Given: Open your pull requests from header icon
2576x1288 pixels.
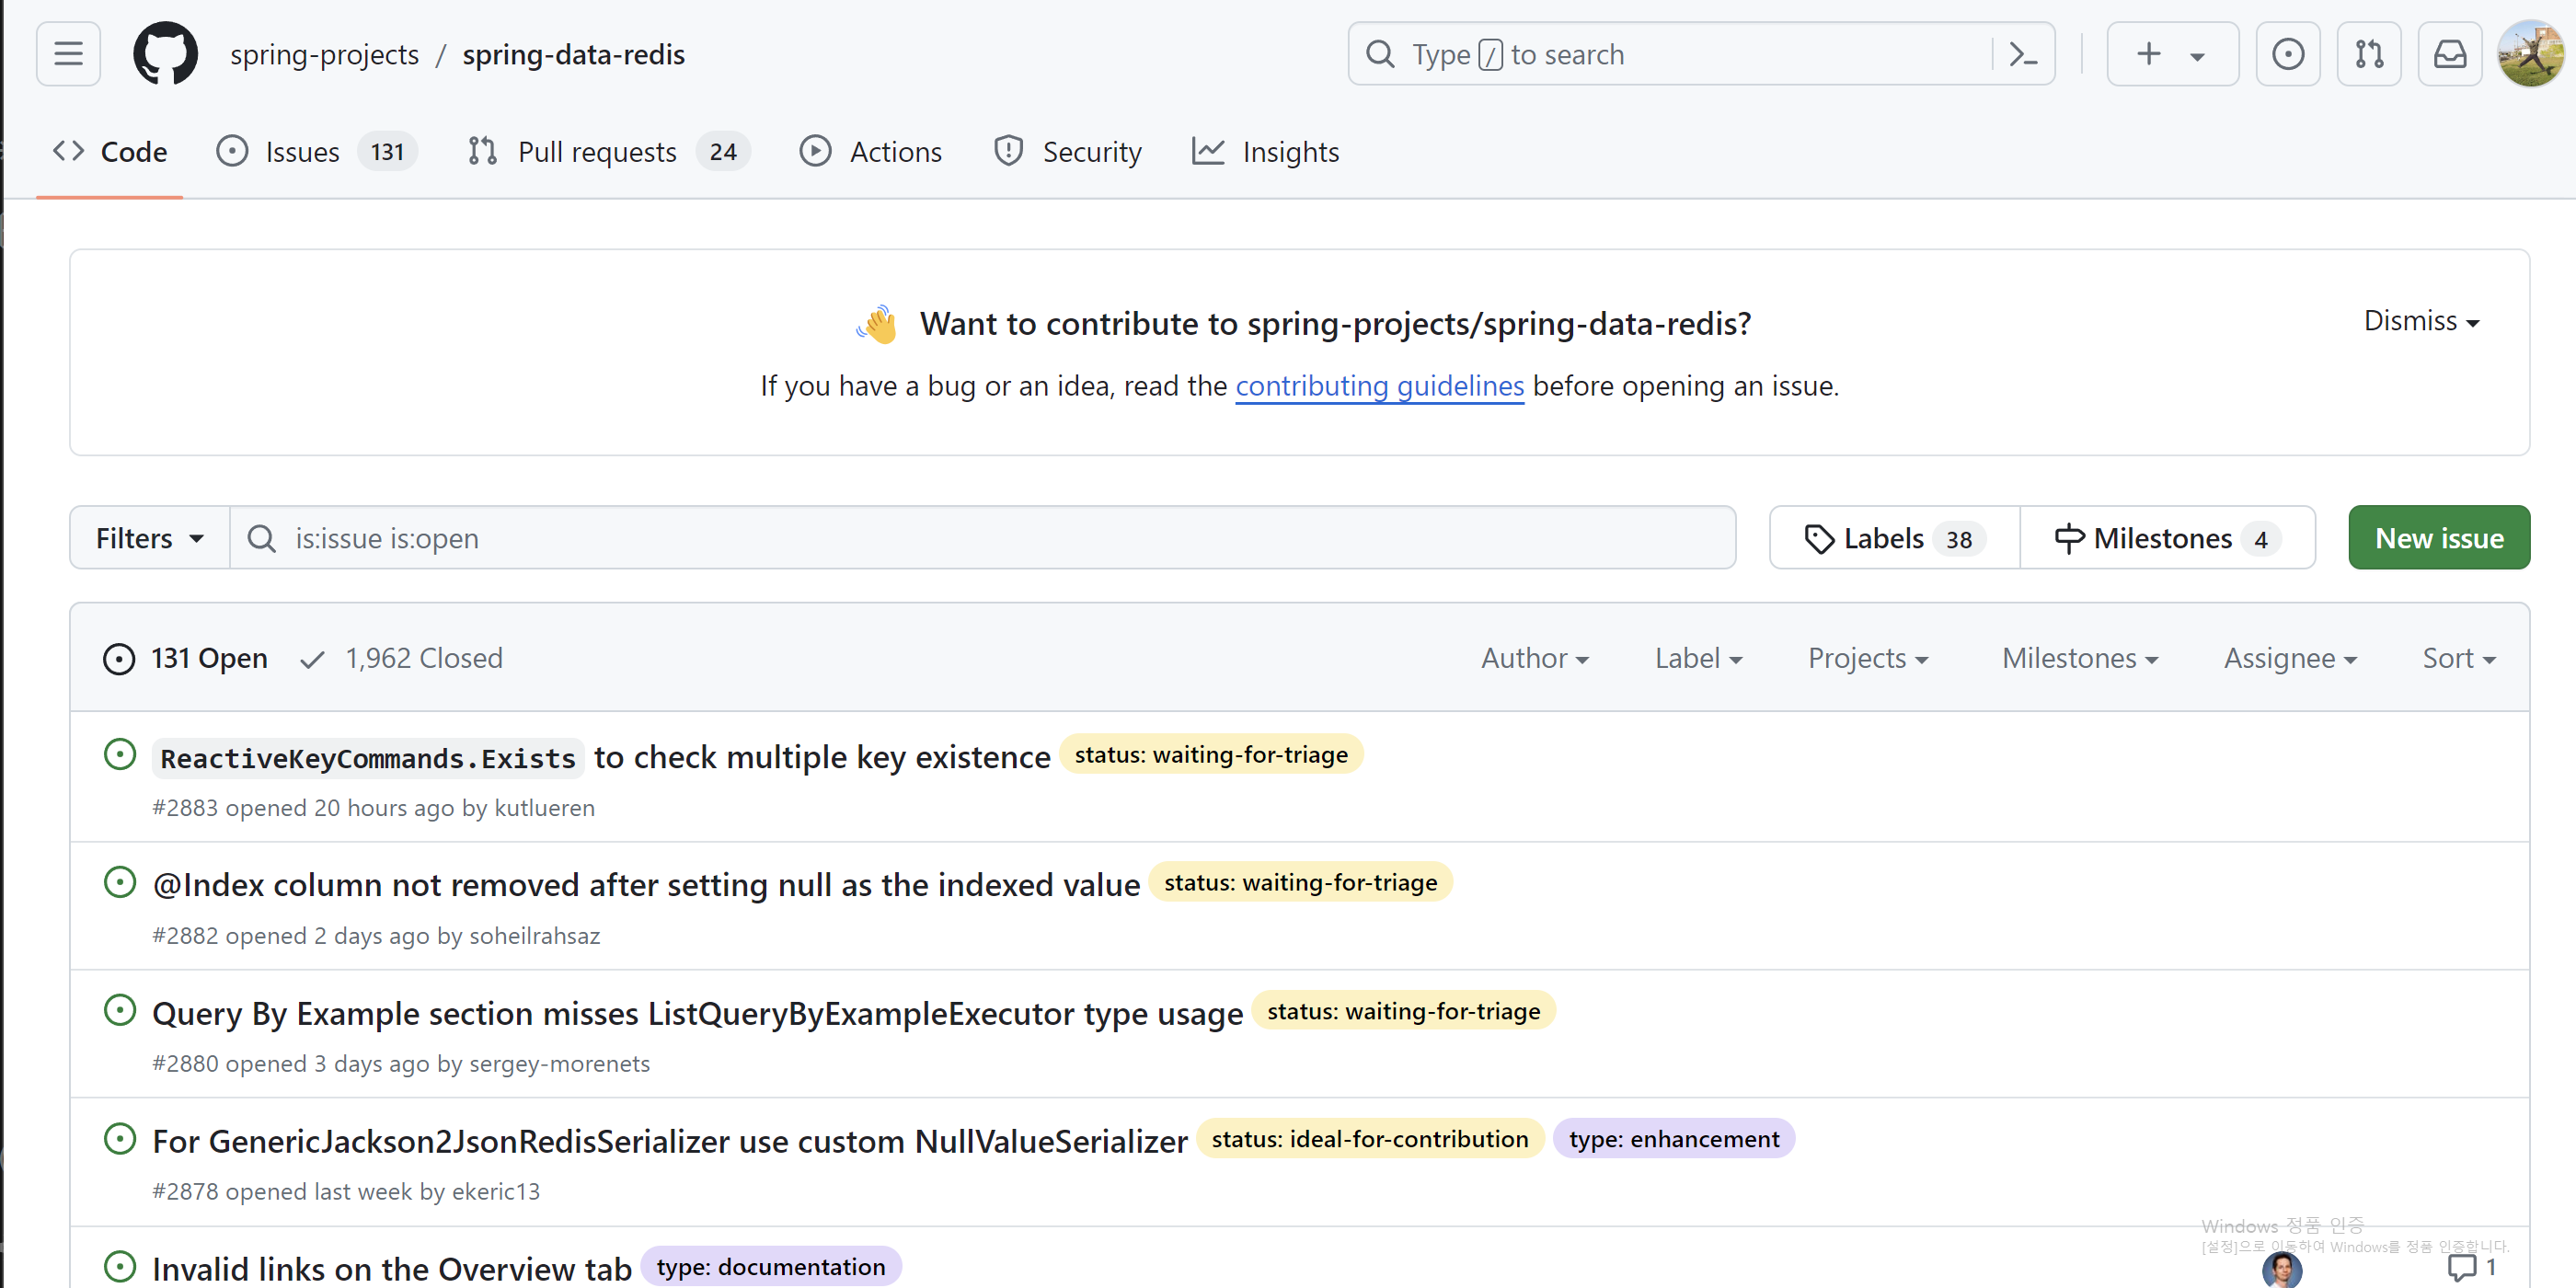Looking at the screenshot, I should [2368, 54].
